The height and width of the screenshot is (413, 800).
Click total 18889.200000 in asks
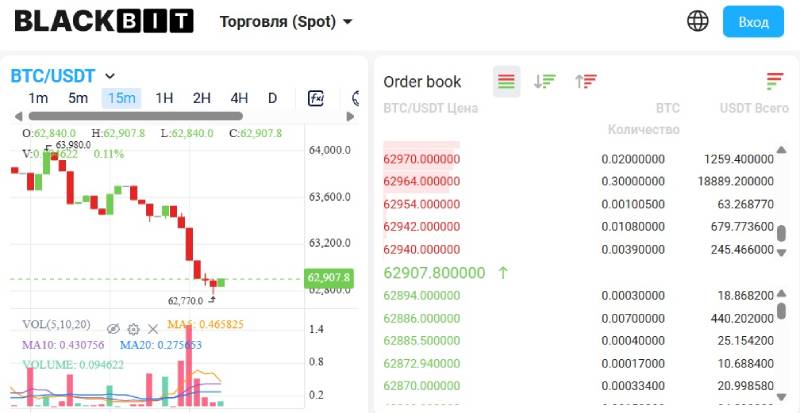click(x=735, y=181)
